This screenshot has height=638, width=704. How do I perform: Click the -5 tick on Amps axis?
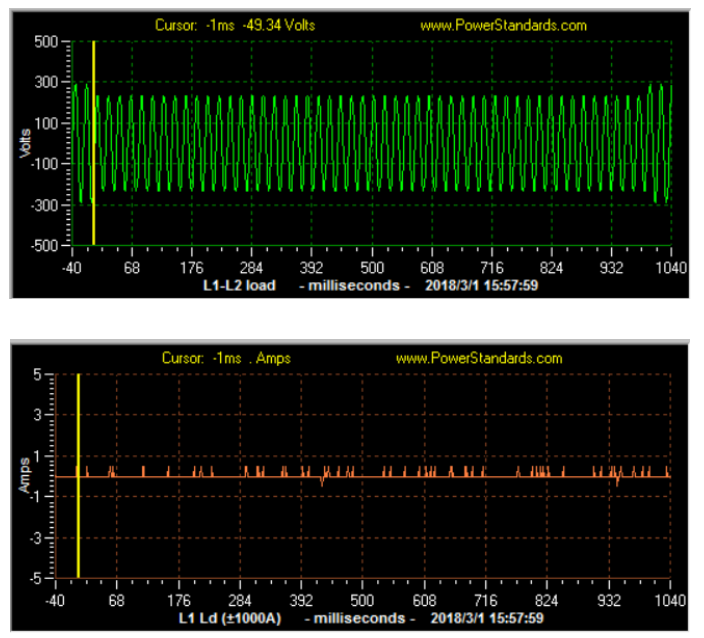click(45, 578)
